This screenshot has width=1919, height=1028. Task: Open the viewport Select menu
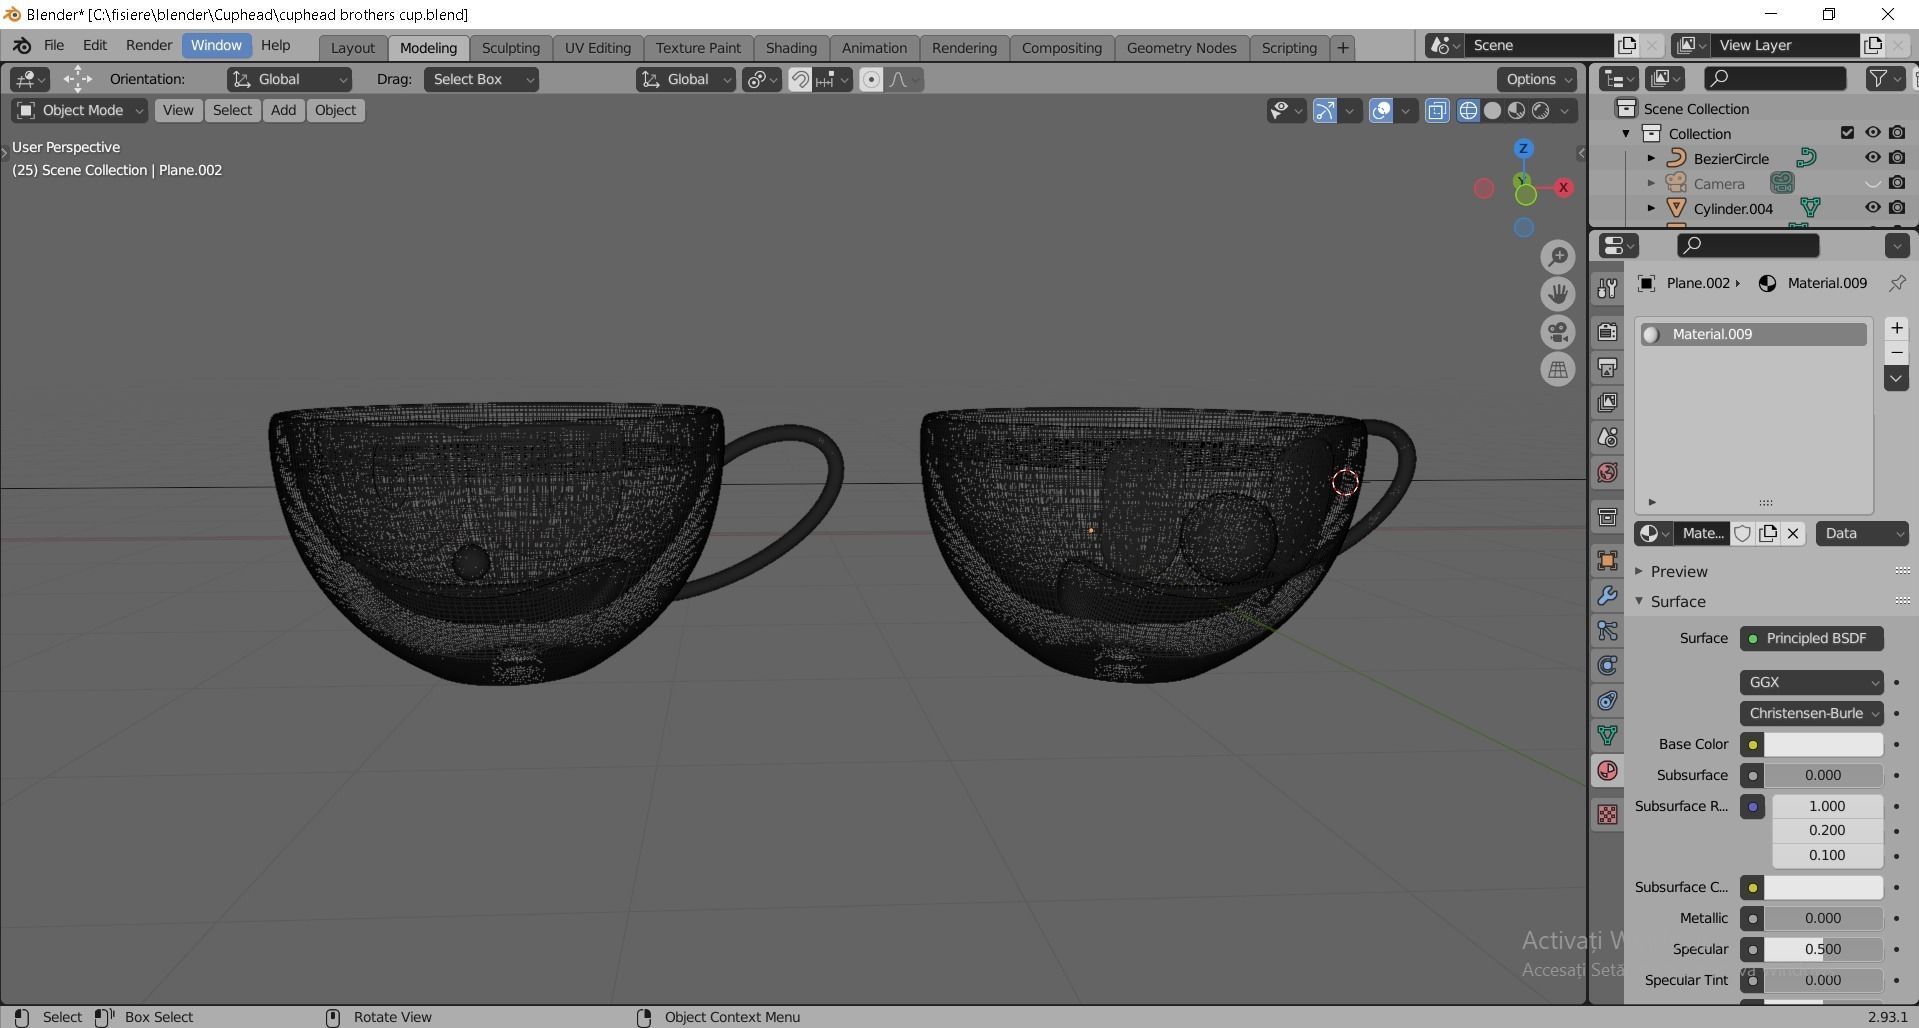tap(232, 110)
